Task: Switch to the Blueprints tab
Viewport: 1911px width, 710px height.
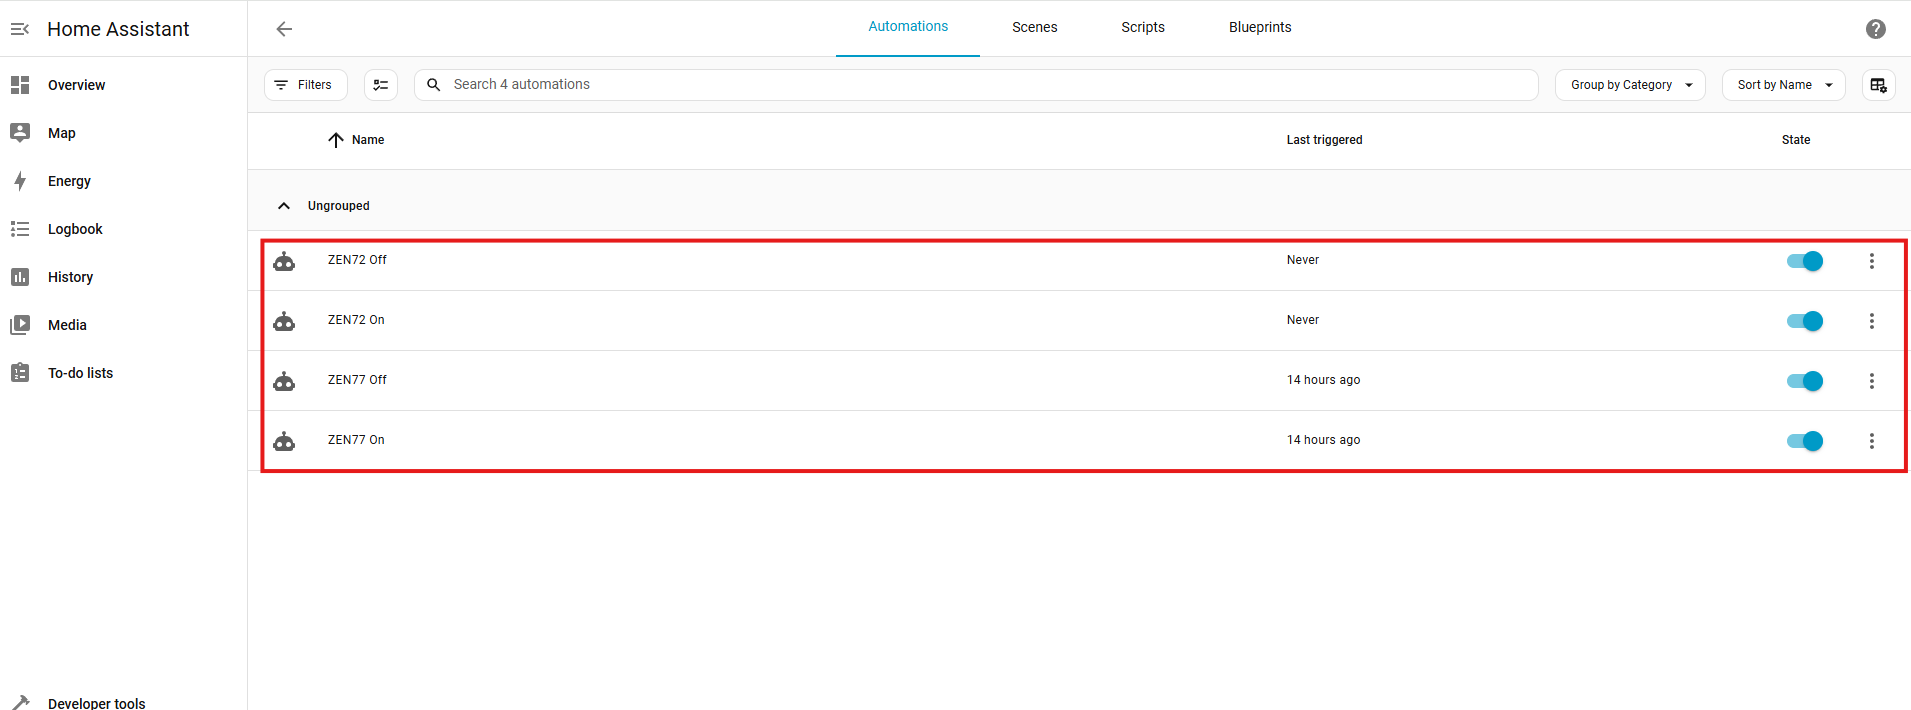Action: click(1260, 27)
